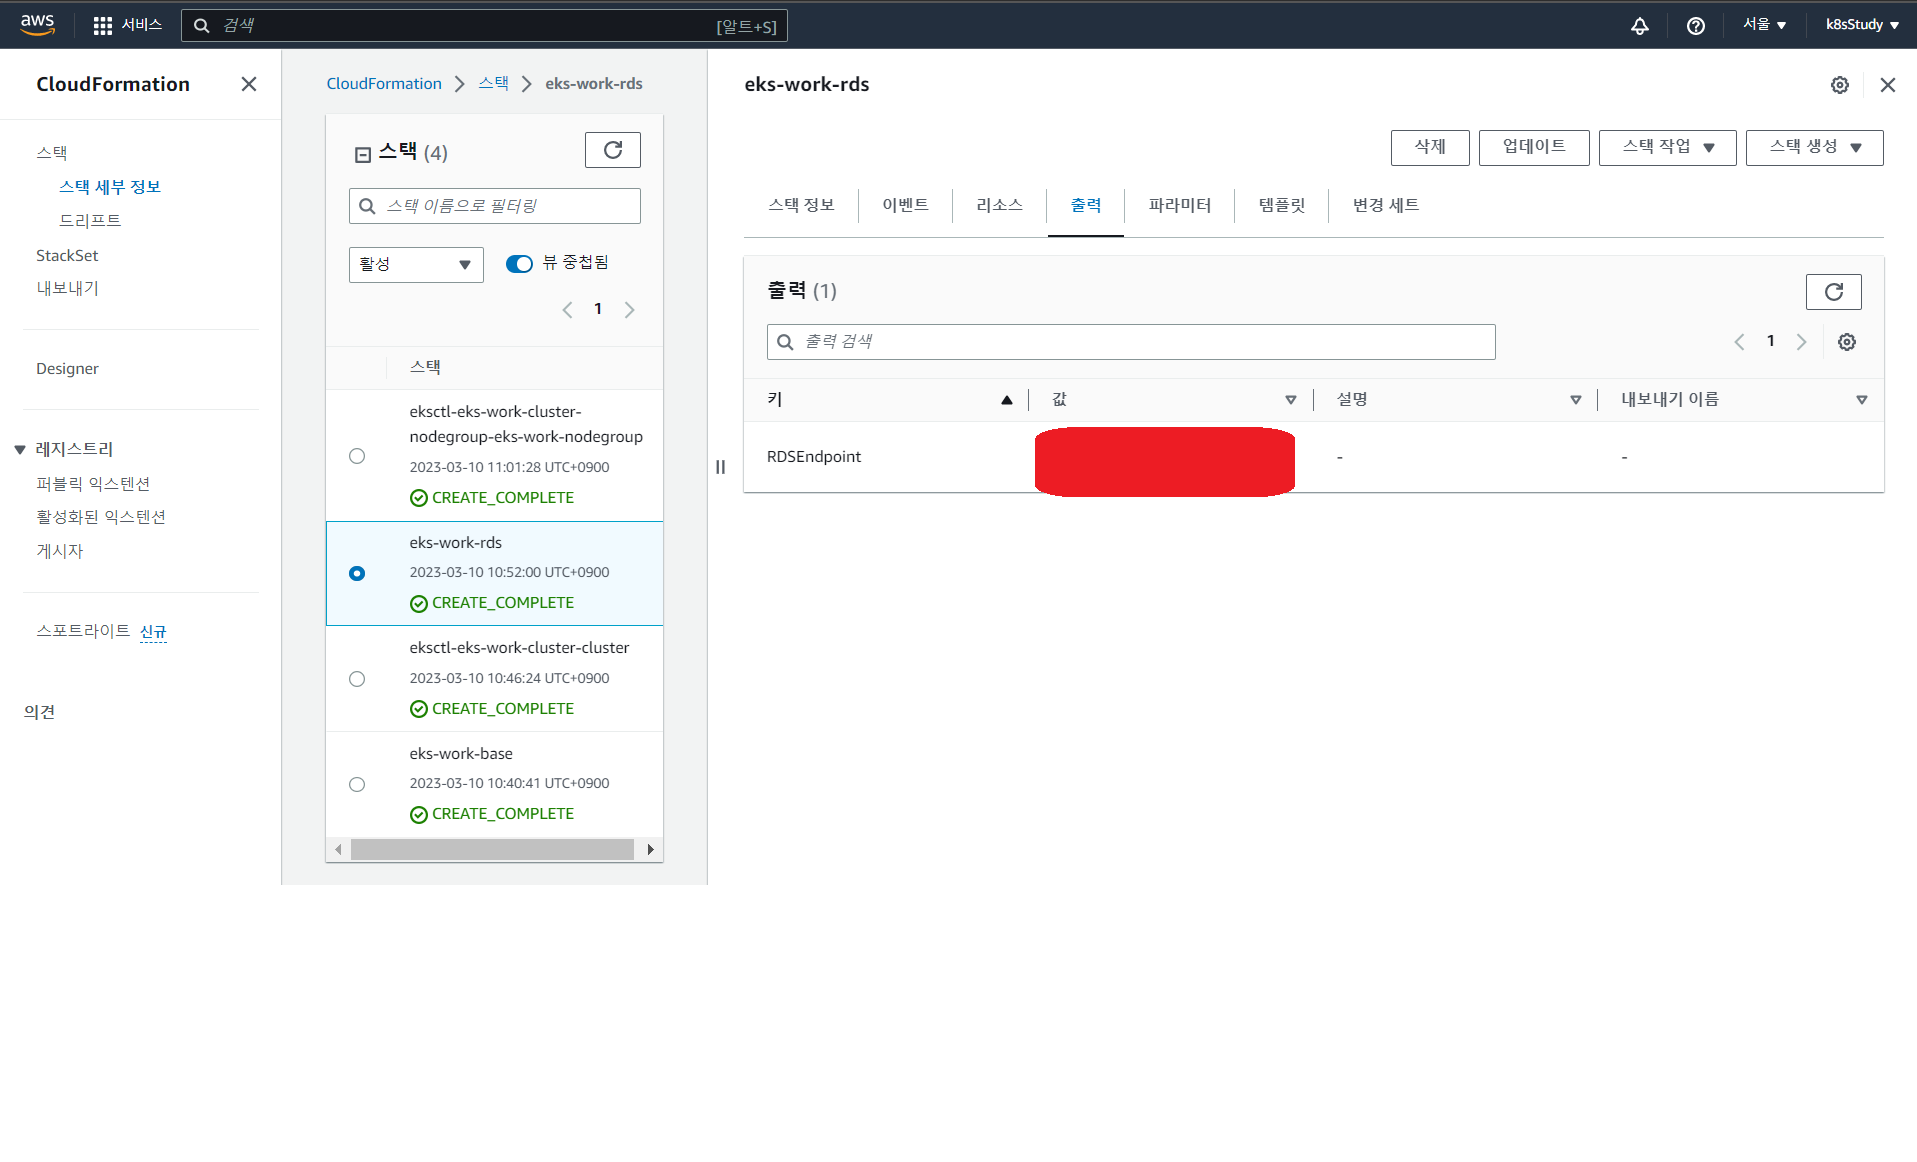
Task: Focus the top AWS search field
Action: (x=484, y=26)
